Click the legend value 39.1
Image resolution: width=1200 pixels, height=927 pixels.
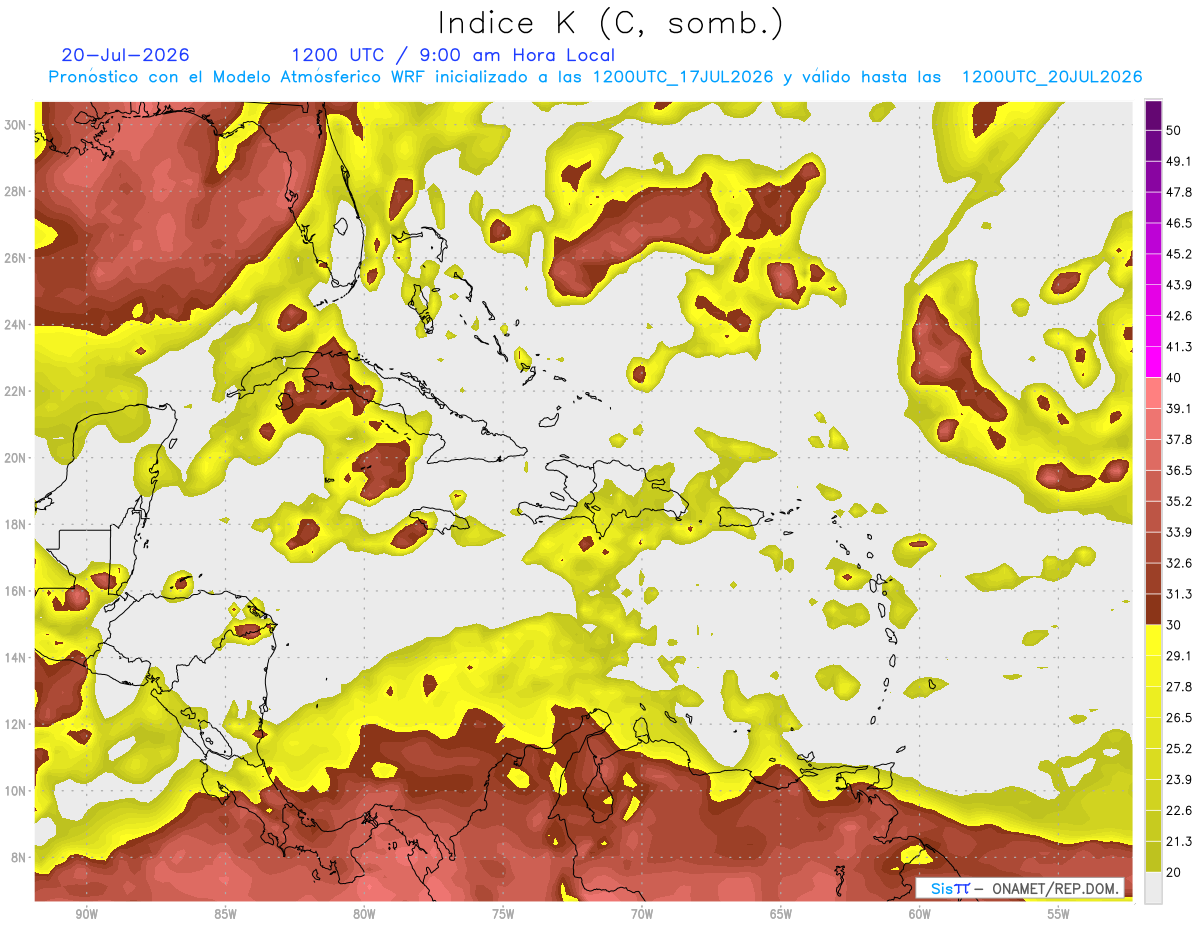pyautogui.click(x=1178, y=408)
